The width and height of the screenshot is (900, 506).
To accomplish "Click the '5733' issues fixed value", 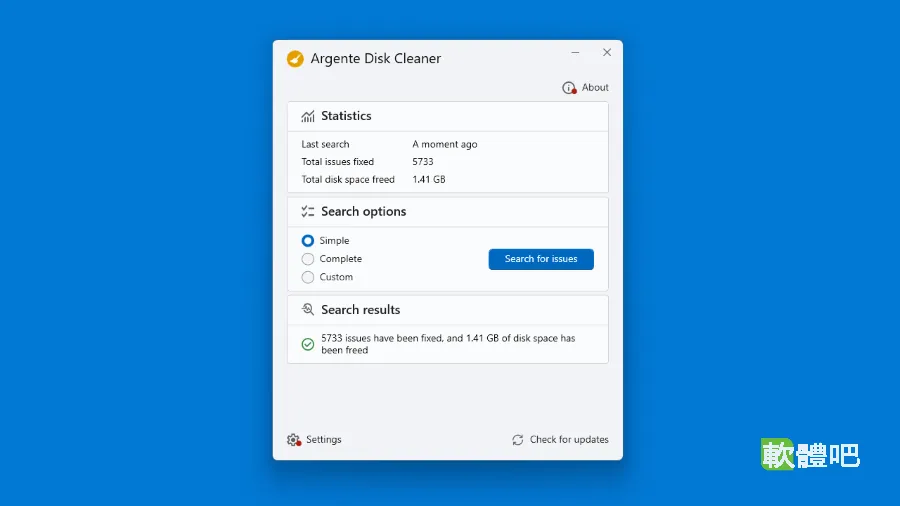I will pos(422,162).
